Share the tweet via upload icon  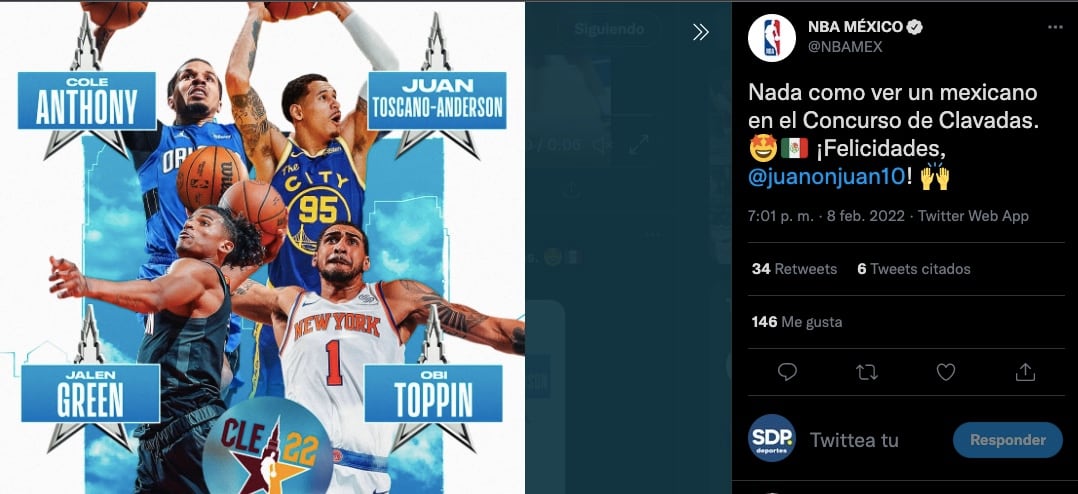[x=1025, y=372]
